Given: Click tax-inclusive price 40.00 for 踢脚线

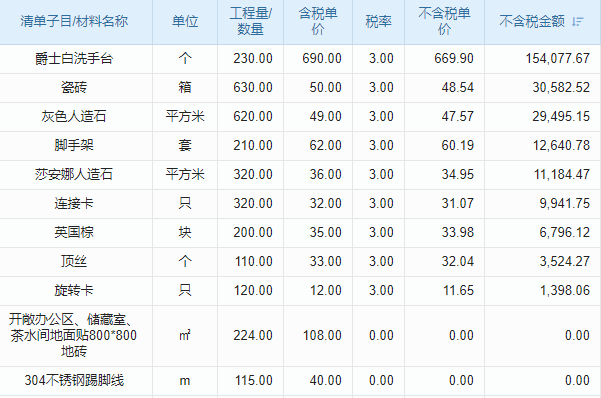Looking at the screenshot, I should 325,380.
